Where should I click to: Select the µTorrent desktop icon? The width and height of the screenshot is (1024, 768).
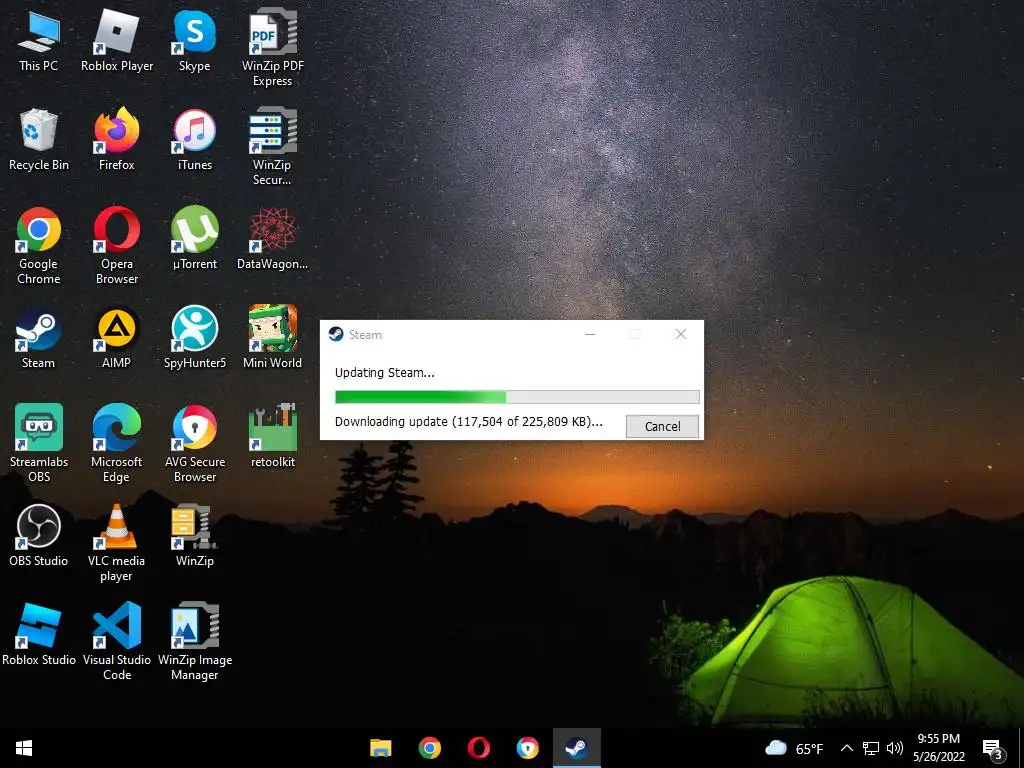tap(195, 239)
